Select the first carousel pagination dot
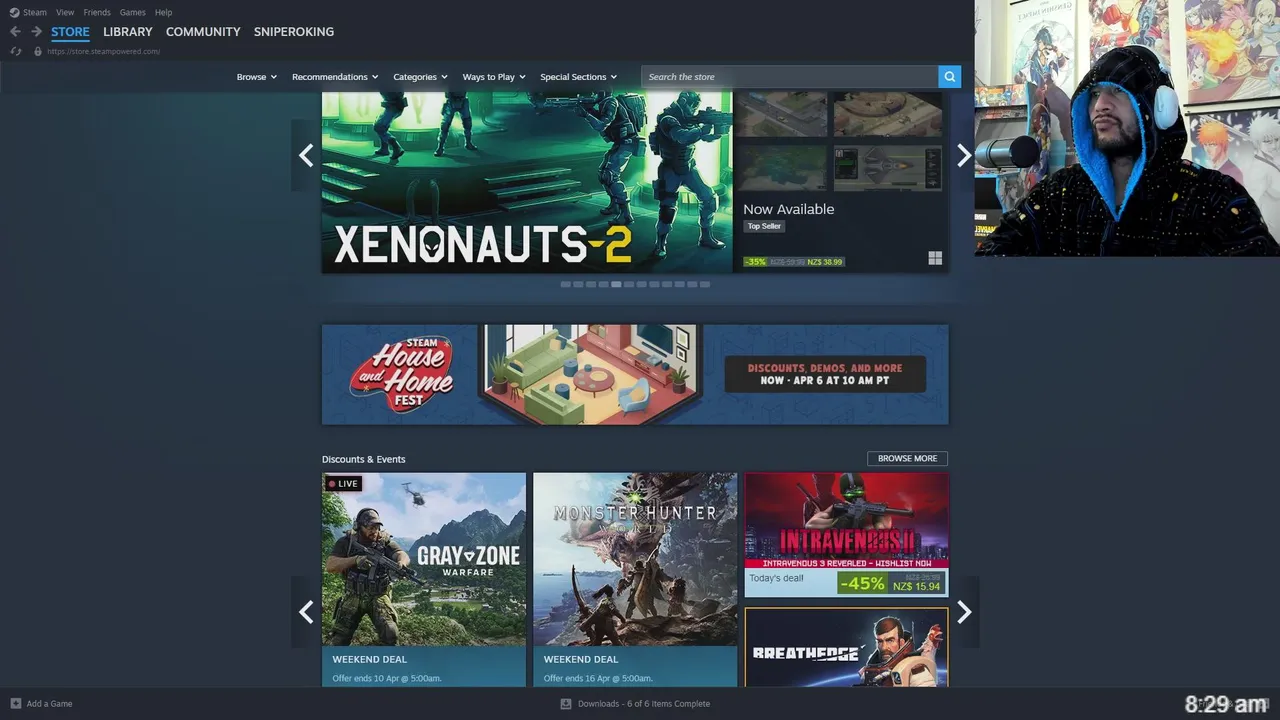This screenshot has height=720, width=1280. [566, 284]
